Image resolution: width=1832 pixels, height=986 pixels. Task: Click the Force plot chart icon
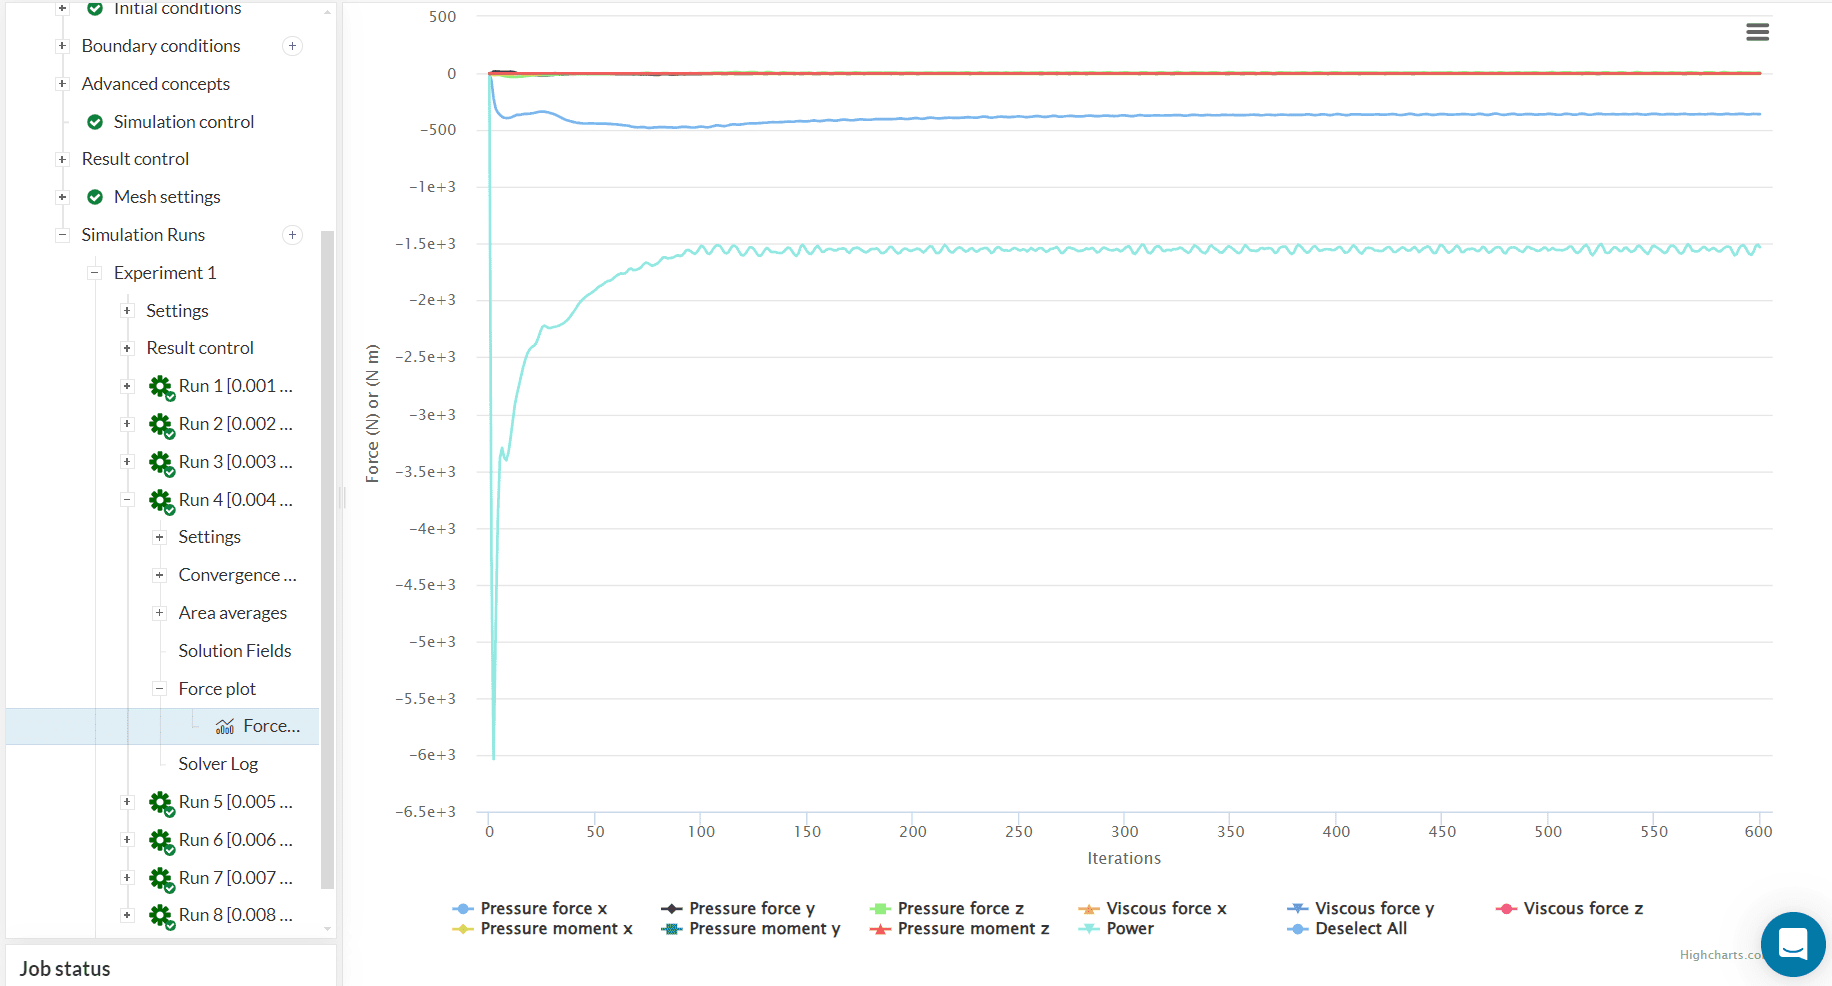pyautogui.click(x=225, y=727)
